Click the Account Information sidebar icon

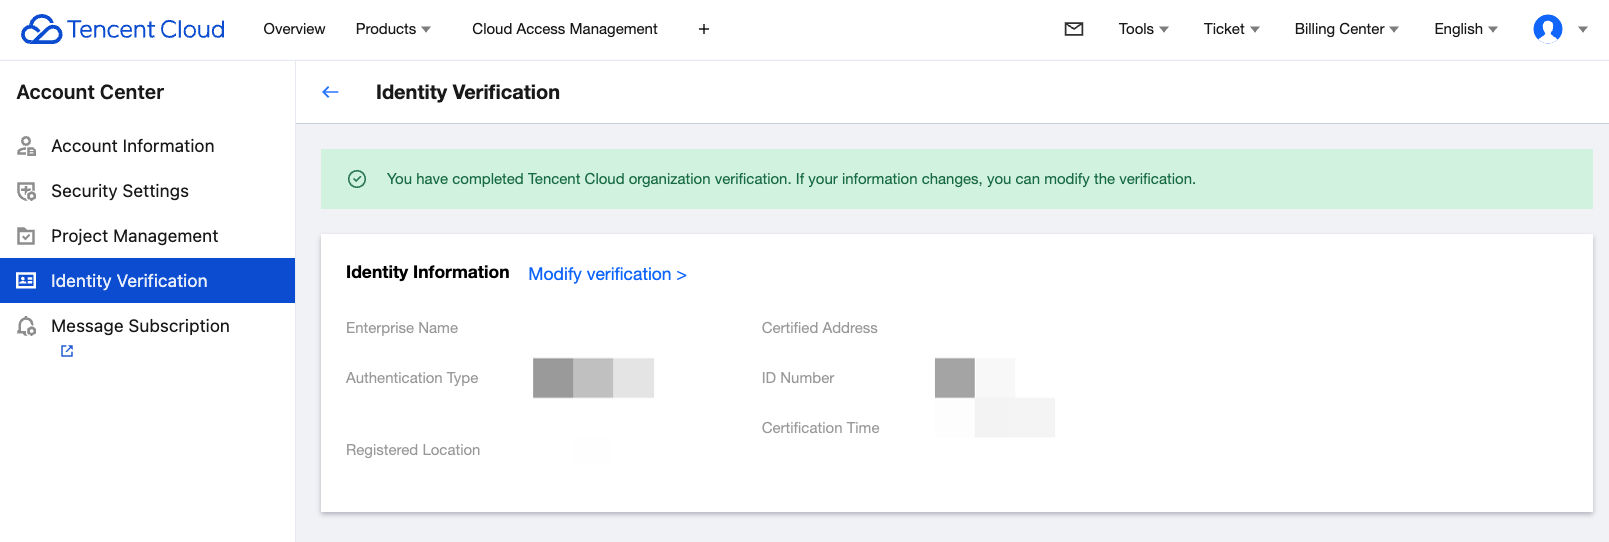27,146
